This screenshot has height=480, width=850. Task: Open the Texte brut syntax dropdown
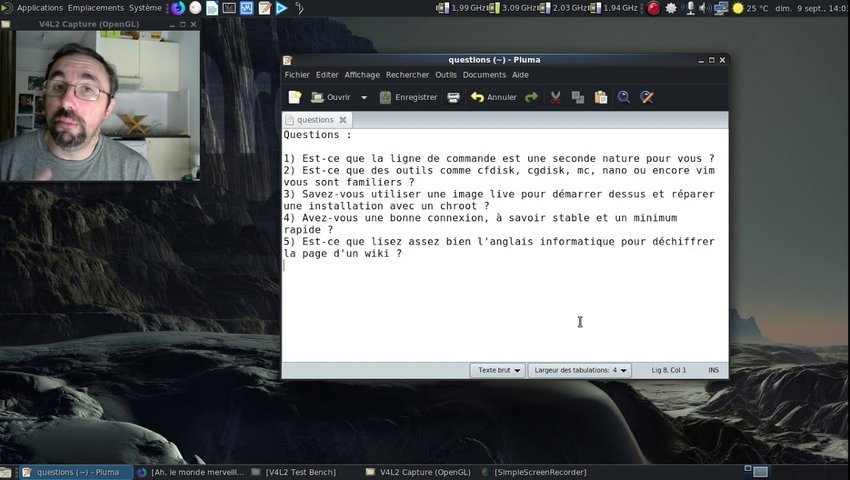[497, 370]
